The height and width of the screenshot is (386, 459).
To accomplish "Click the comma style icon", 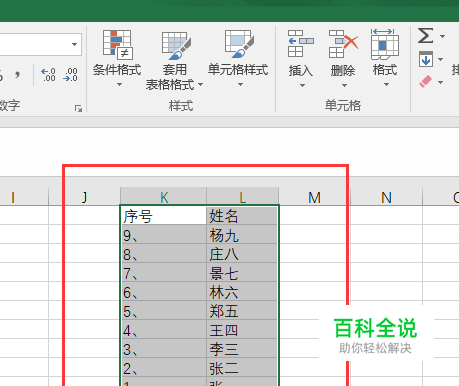I will tap(18, 74).
